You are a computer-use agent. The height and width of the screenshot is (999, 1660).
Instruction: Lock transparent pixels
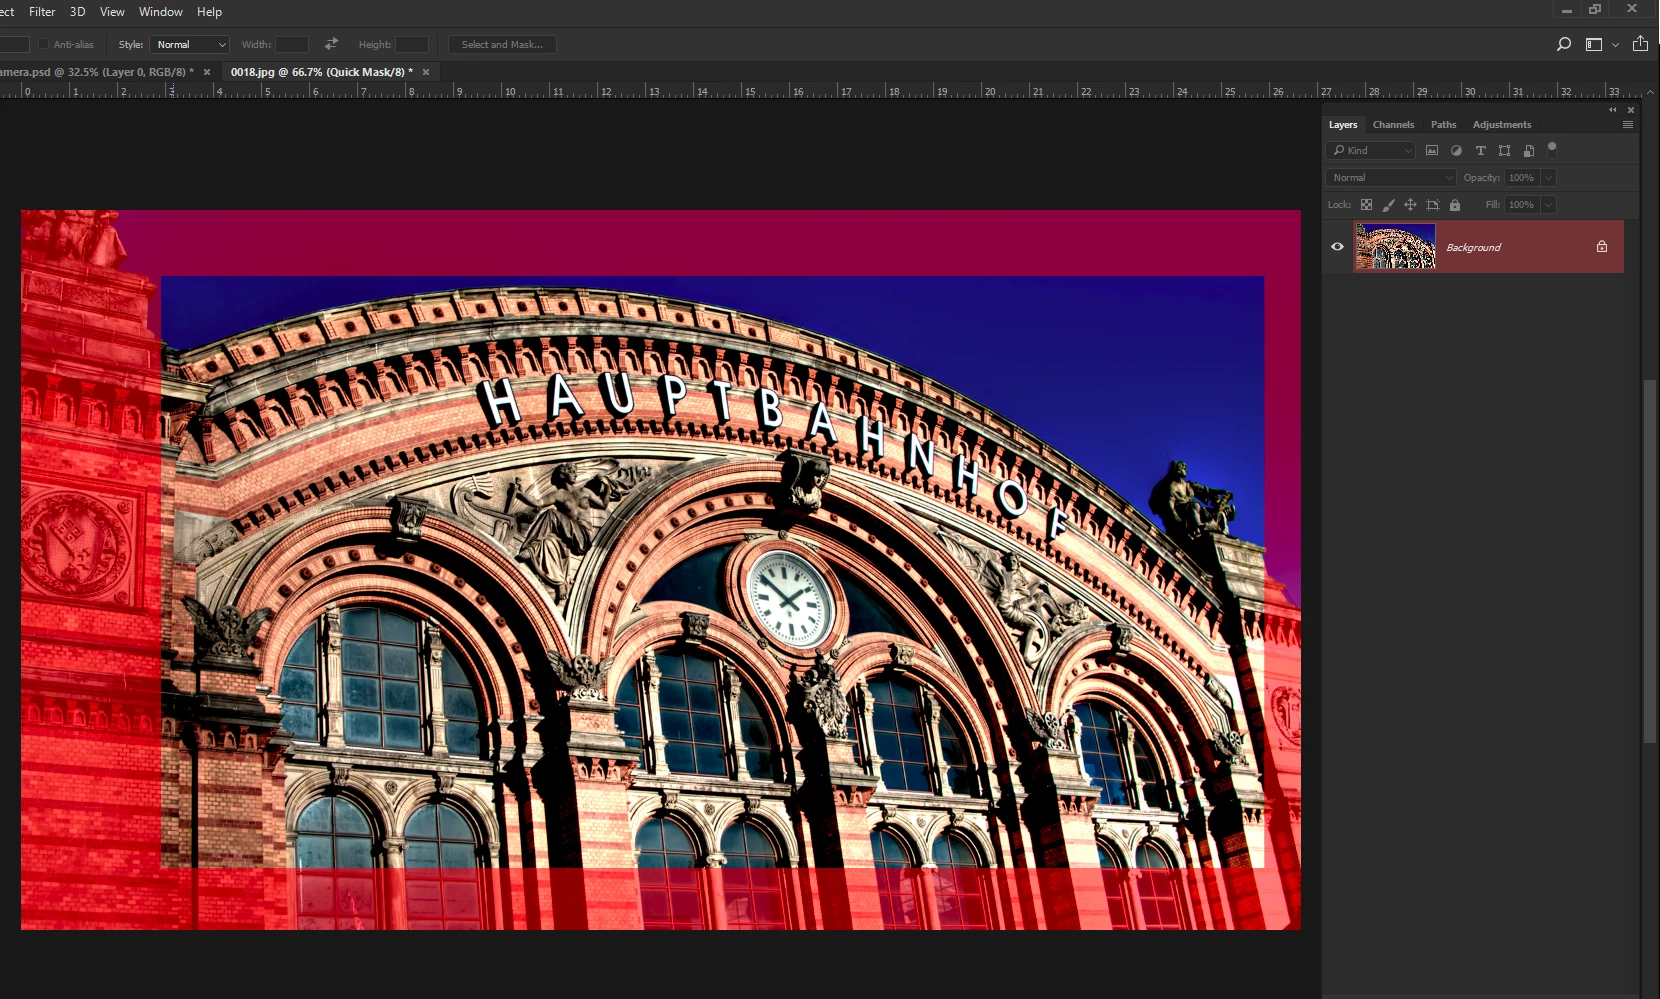pos(1366,205)
